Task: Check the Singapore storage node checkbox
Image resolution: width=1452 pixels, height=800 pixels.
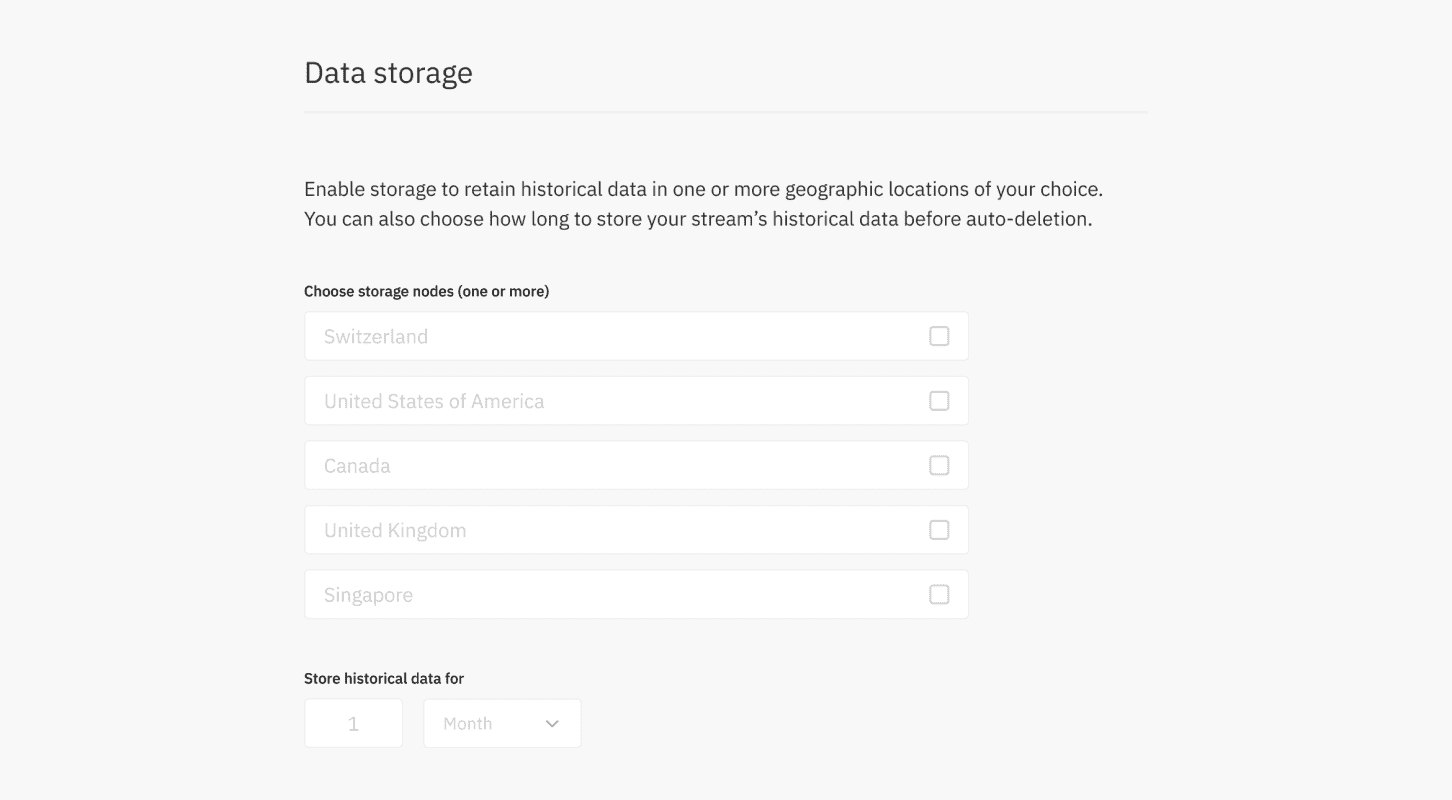Action: [x=939, y=594]
